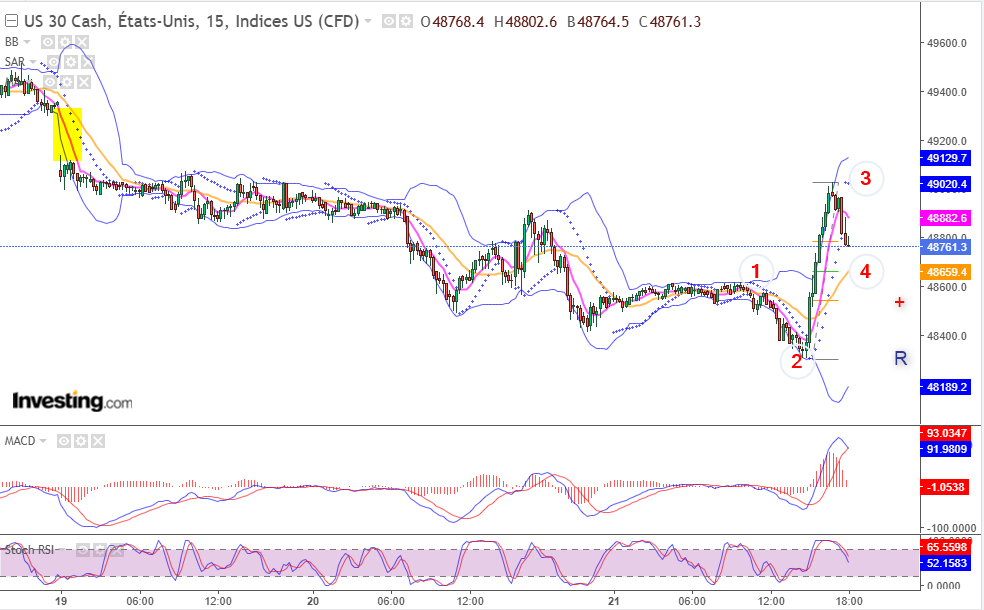The image size is (984, 610).
Task: Click the 49400.0 tick on the price axis
Action: coord(946,92)
